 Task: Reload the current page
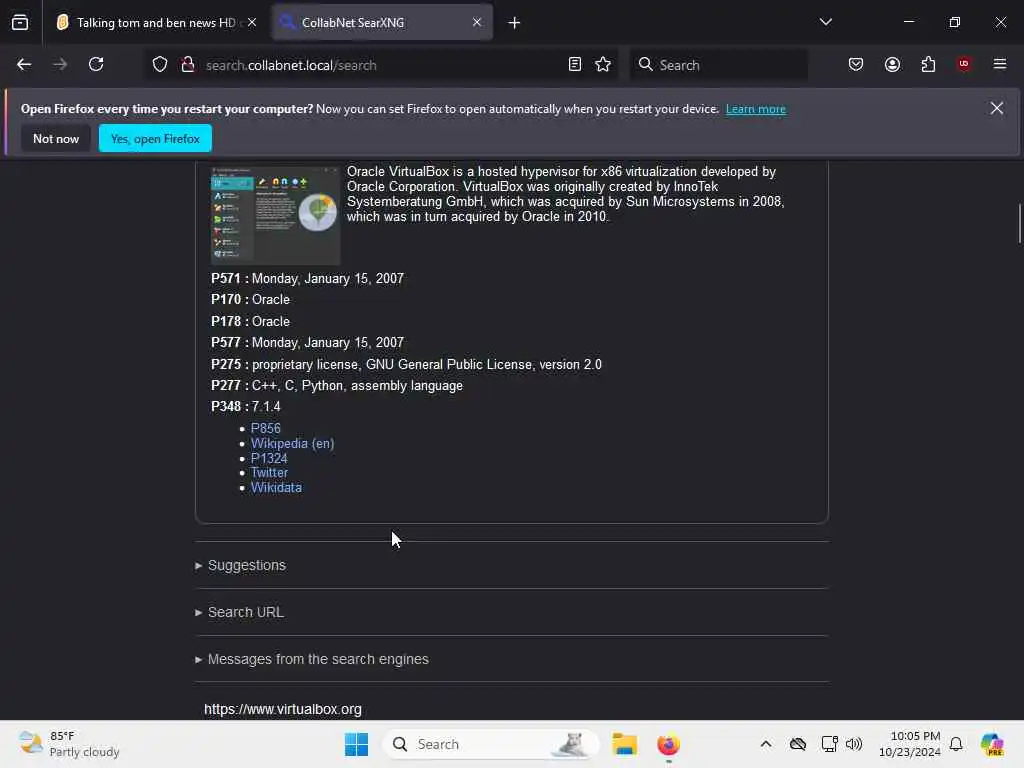pos(96,65)
